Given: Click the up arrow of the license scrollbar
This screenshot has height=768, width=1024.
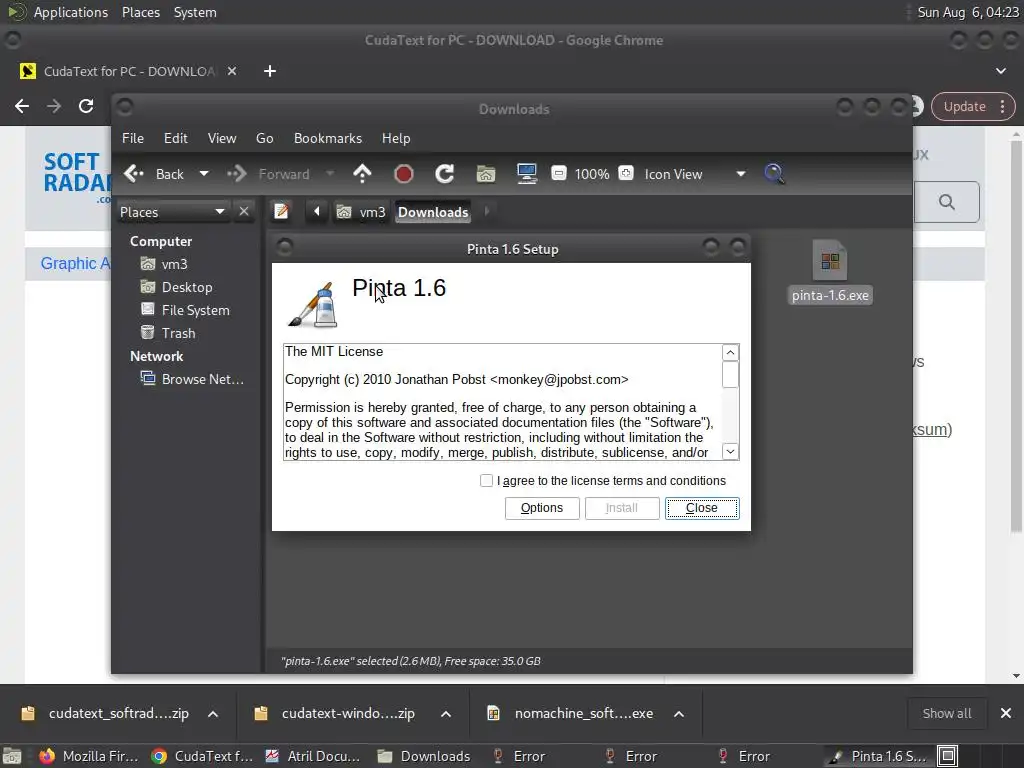Looking at the screenshot, I should pos(730,353).
